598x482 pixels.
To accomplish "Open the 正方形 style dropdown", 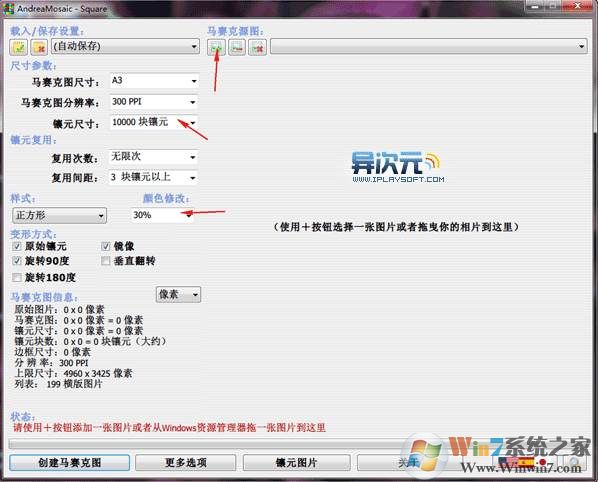I will [59, 215].
